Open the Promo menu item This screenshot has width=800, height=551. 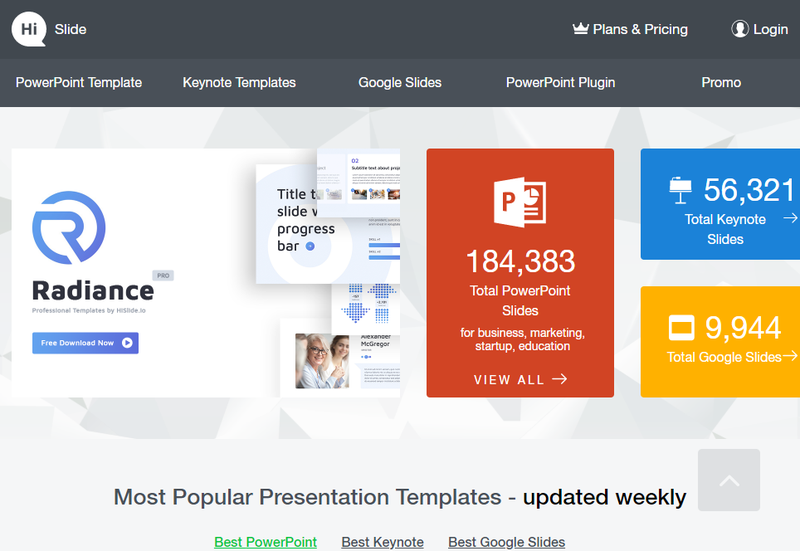click(x=721, y=83)
